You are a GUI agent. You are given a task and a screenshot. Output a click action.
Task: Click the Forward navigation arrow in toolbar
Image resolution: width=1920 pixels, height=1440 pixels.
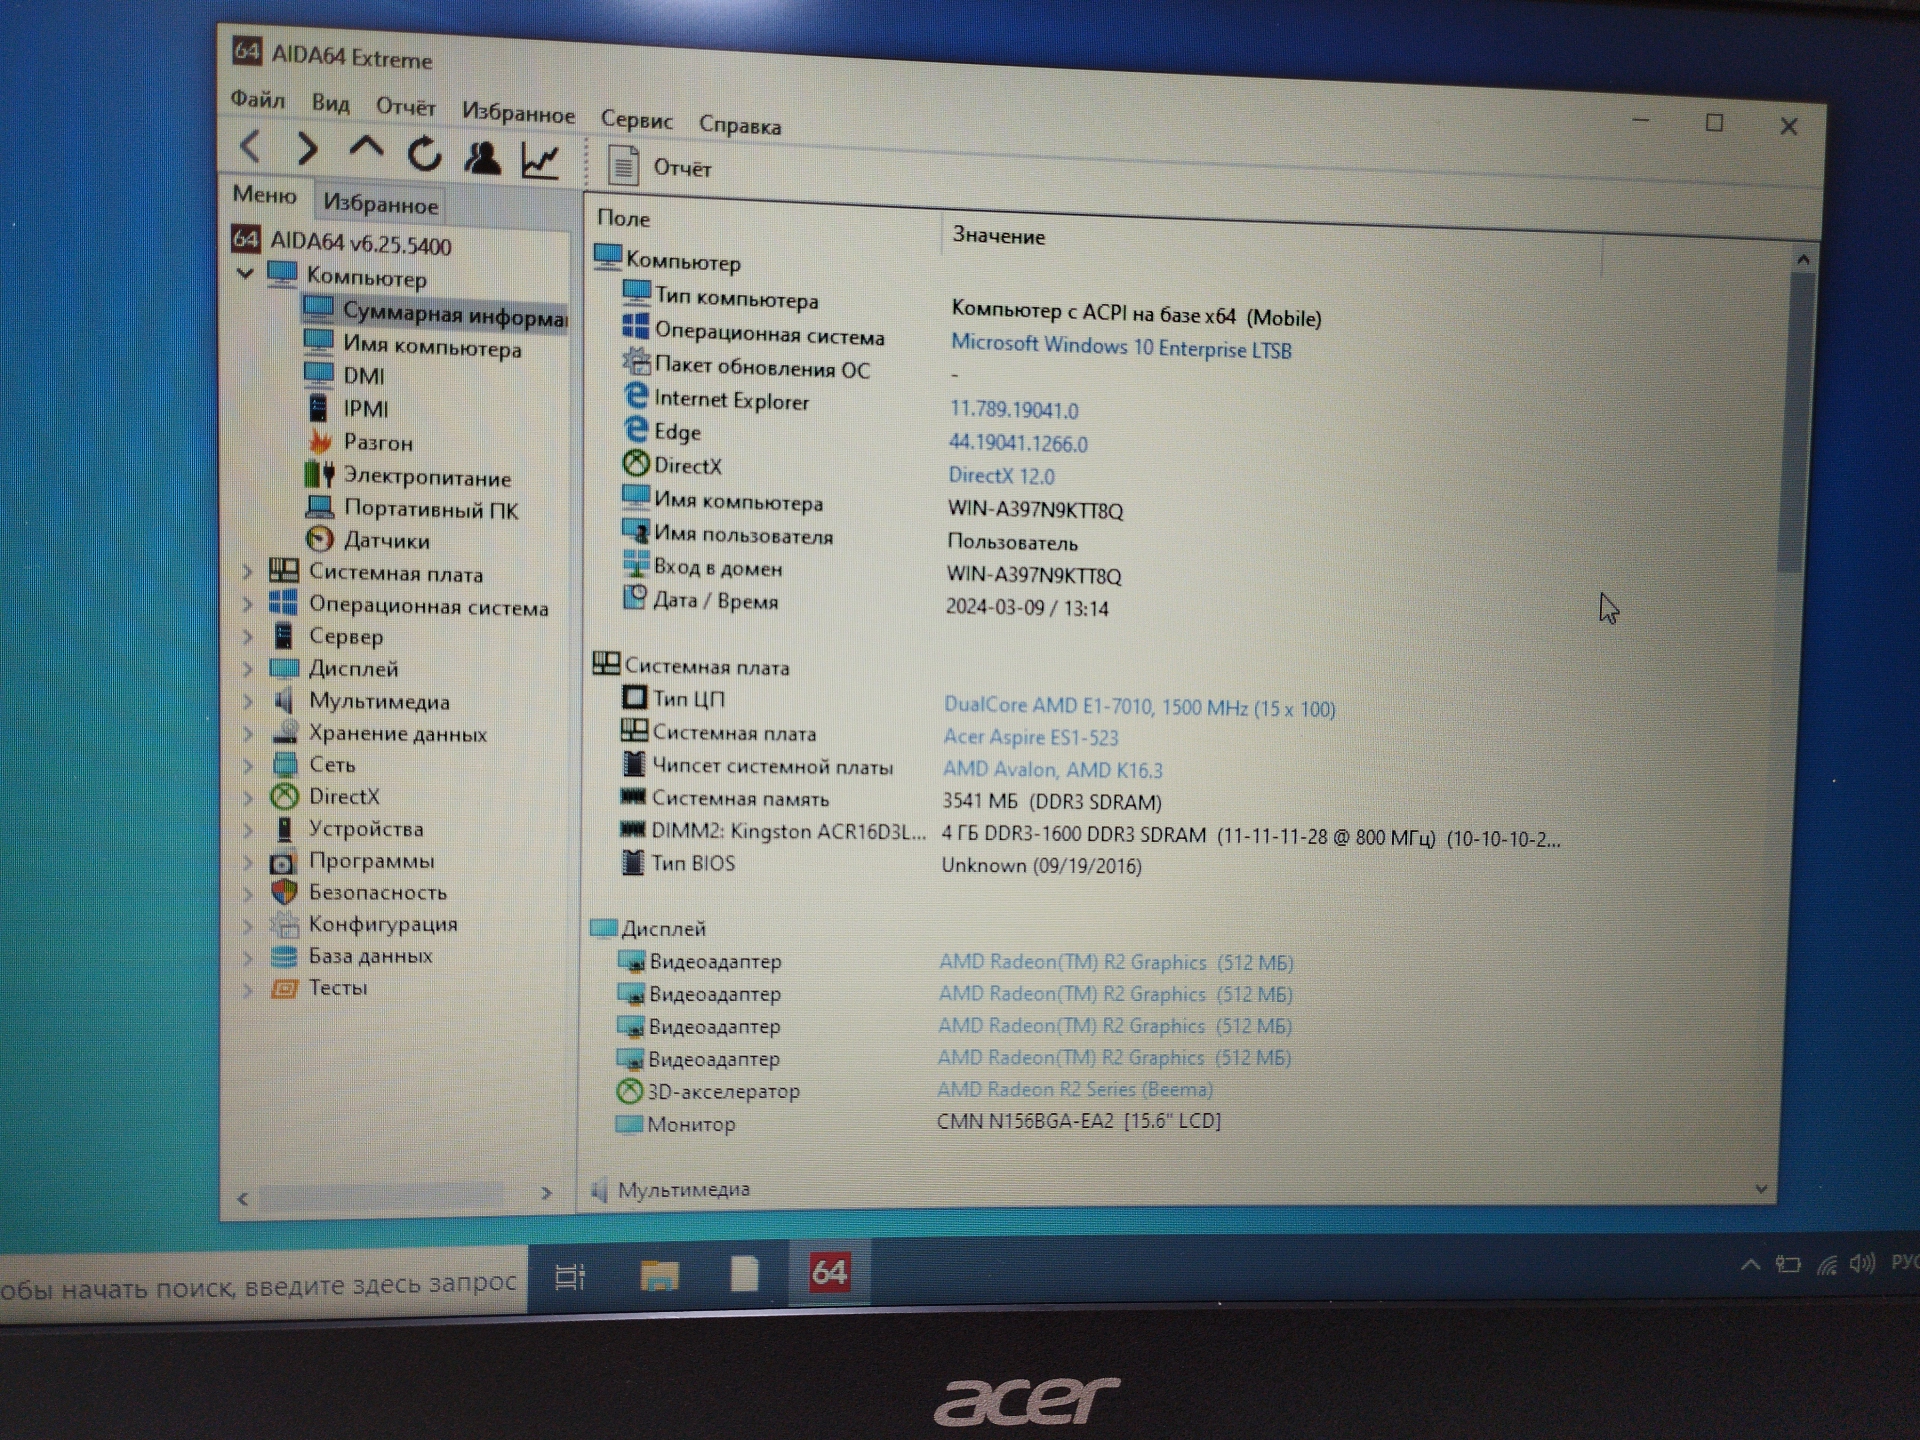308,149
